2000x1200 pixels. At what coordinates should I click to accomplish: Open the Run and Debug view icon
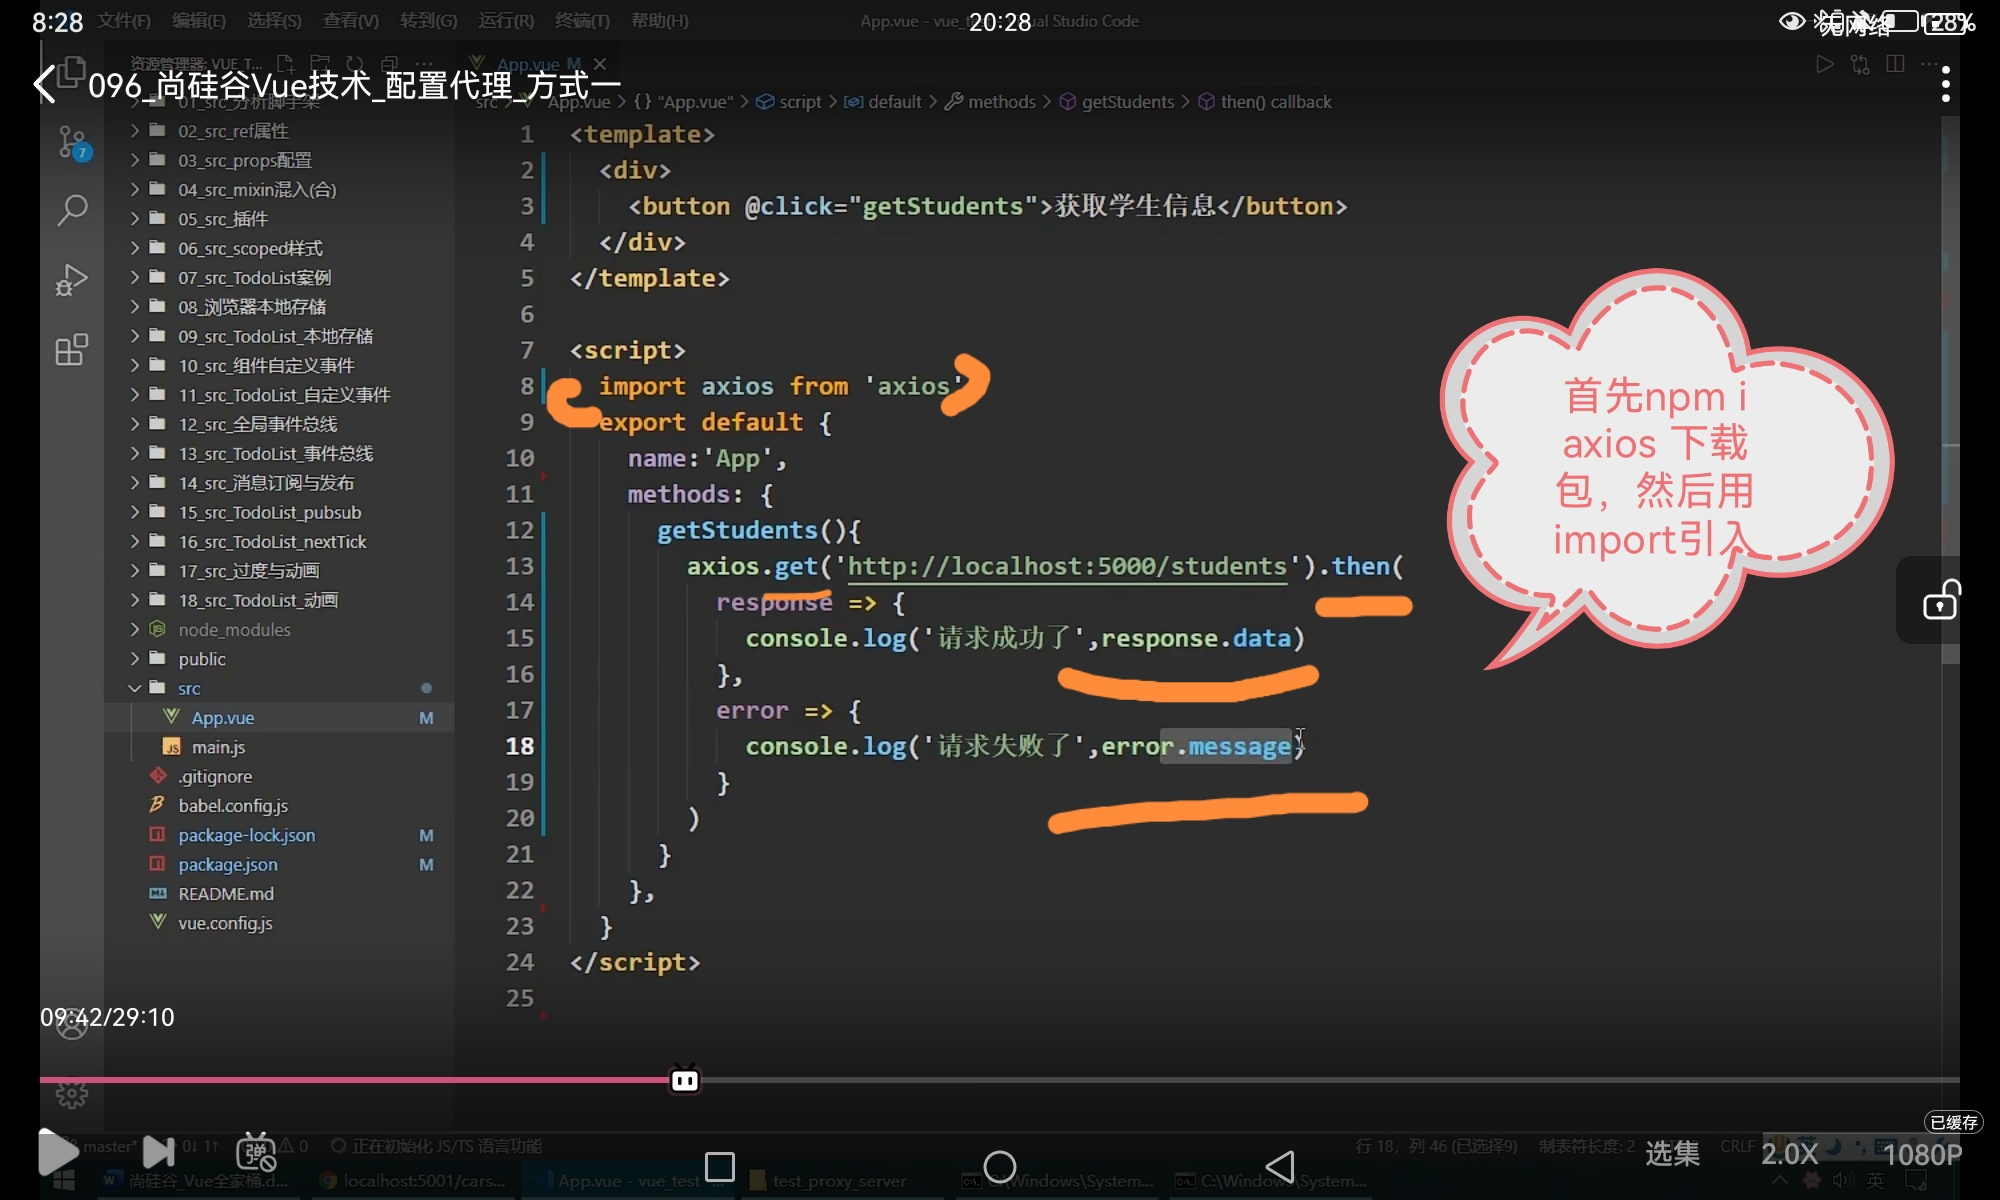click(72, 280)
